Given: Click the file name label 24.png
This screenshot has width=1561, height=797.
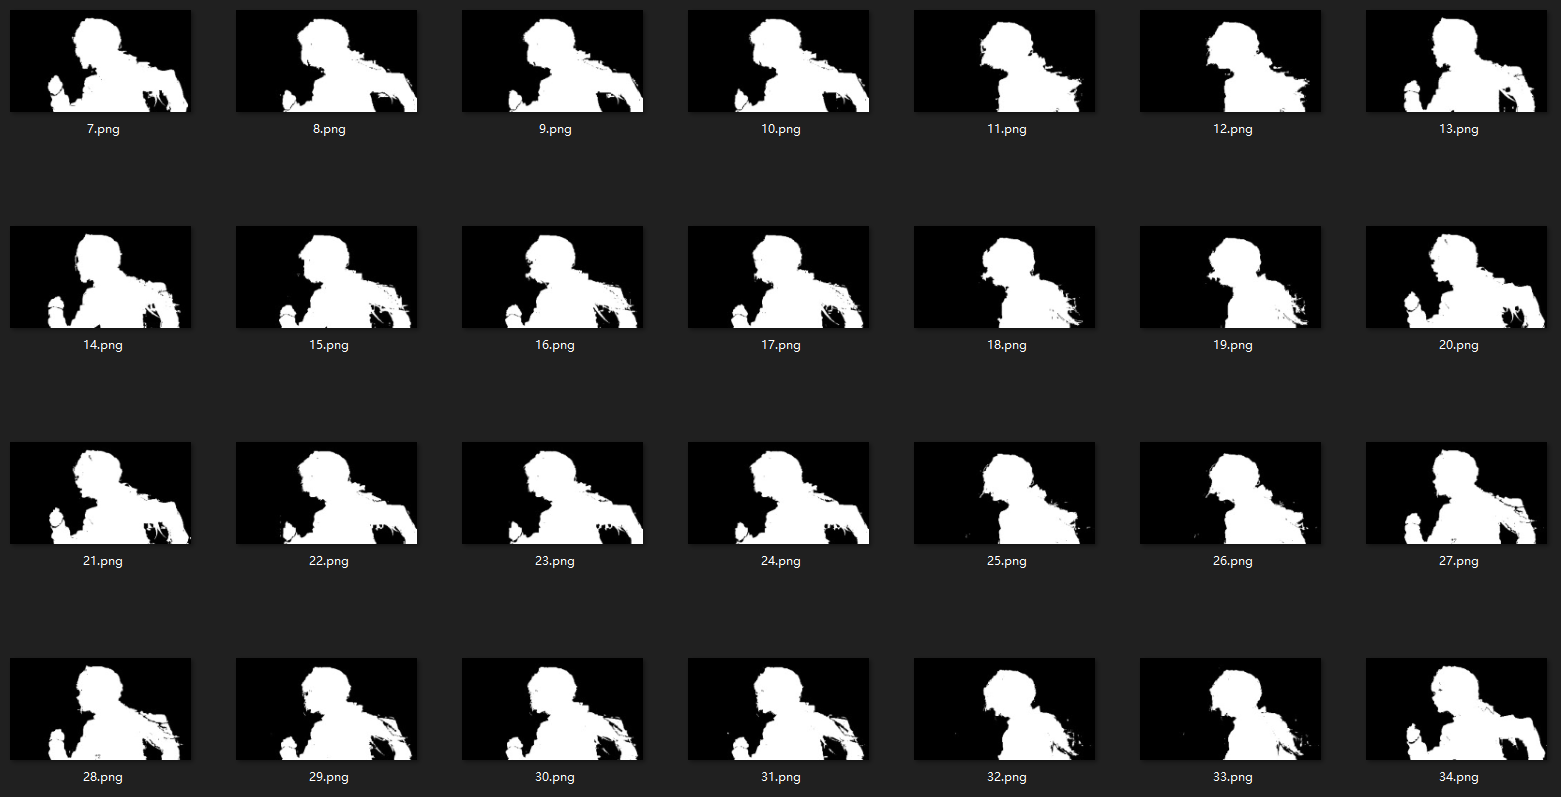Looking at the screenshot, I should [781, 561].
